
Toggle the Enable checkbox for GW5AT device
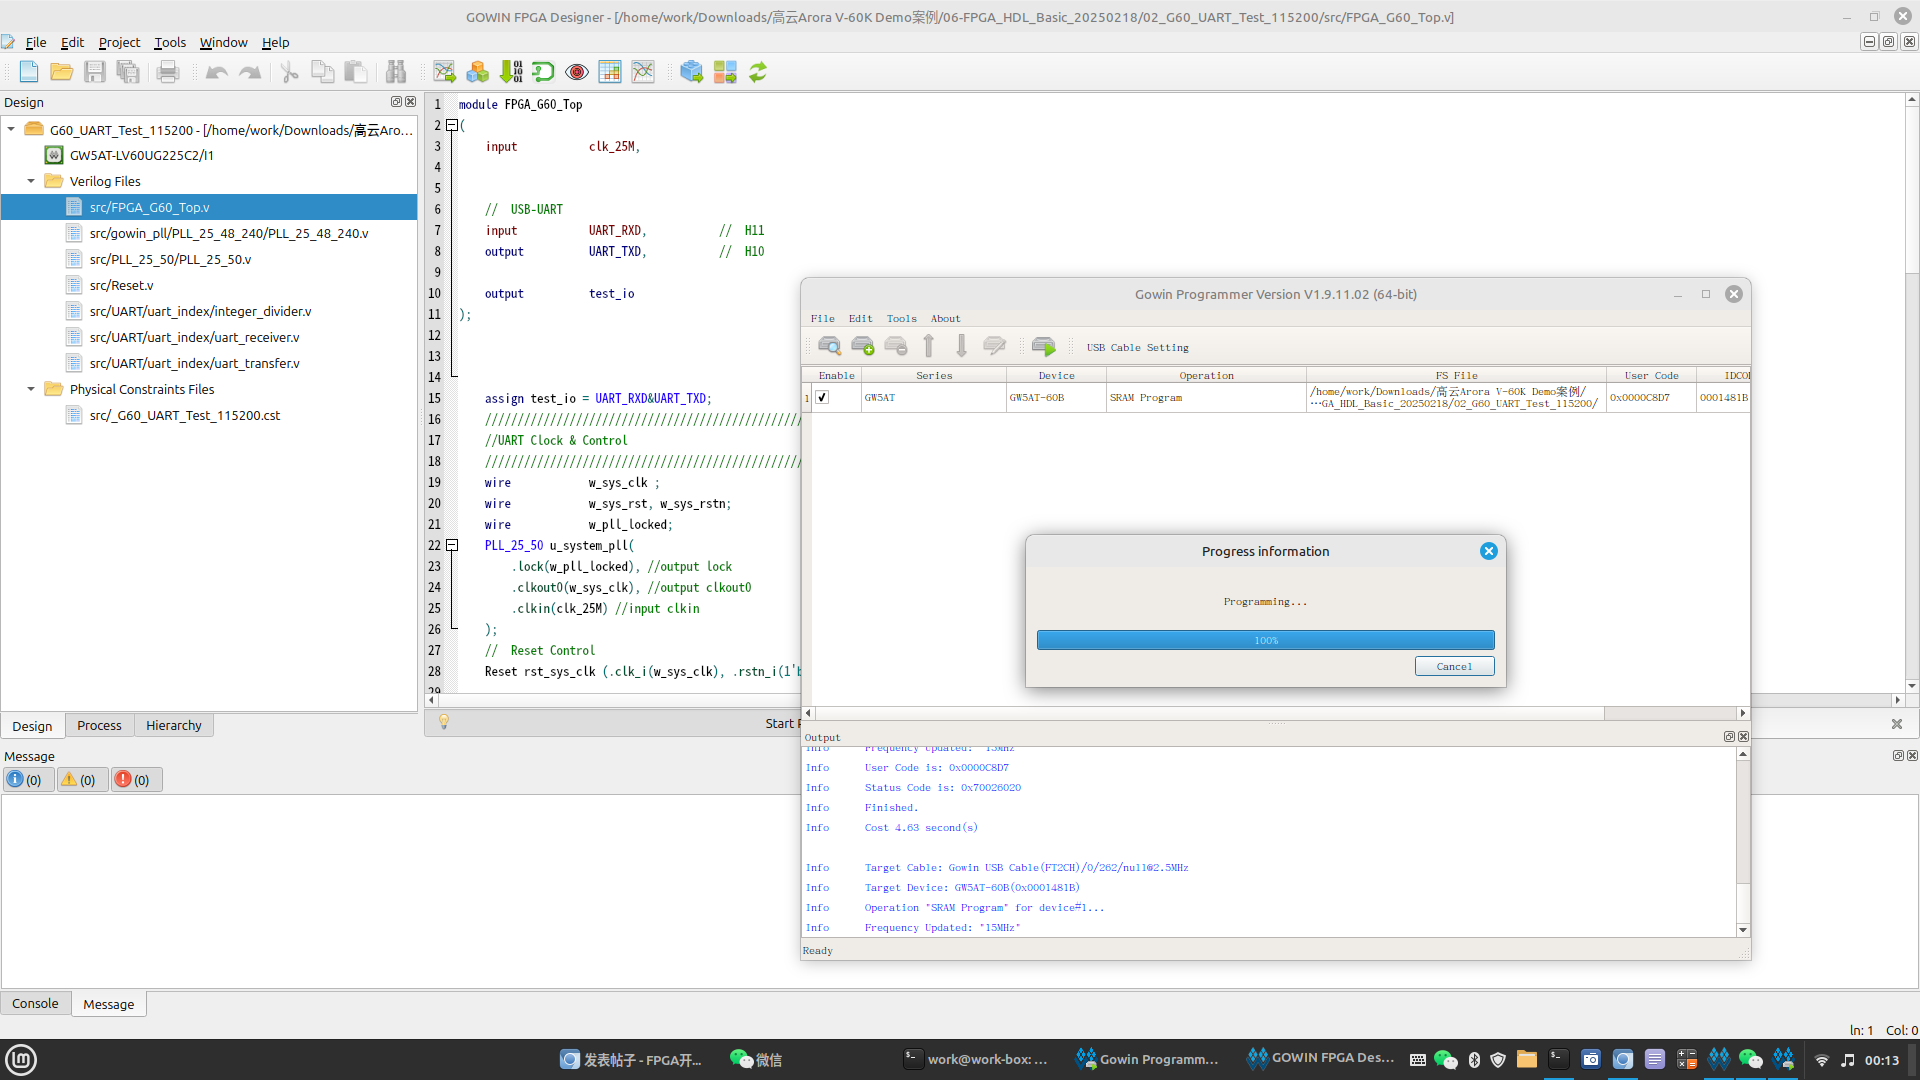(822, 397)
